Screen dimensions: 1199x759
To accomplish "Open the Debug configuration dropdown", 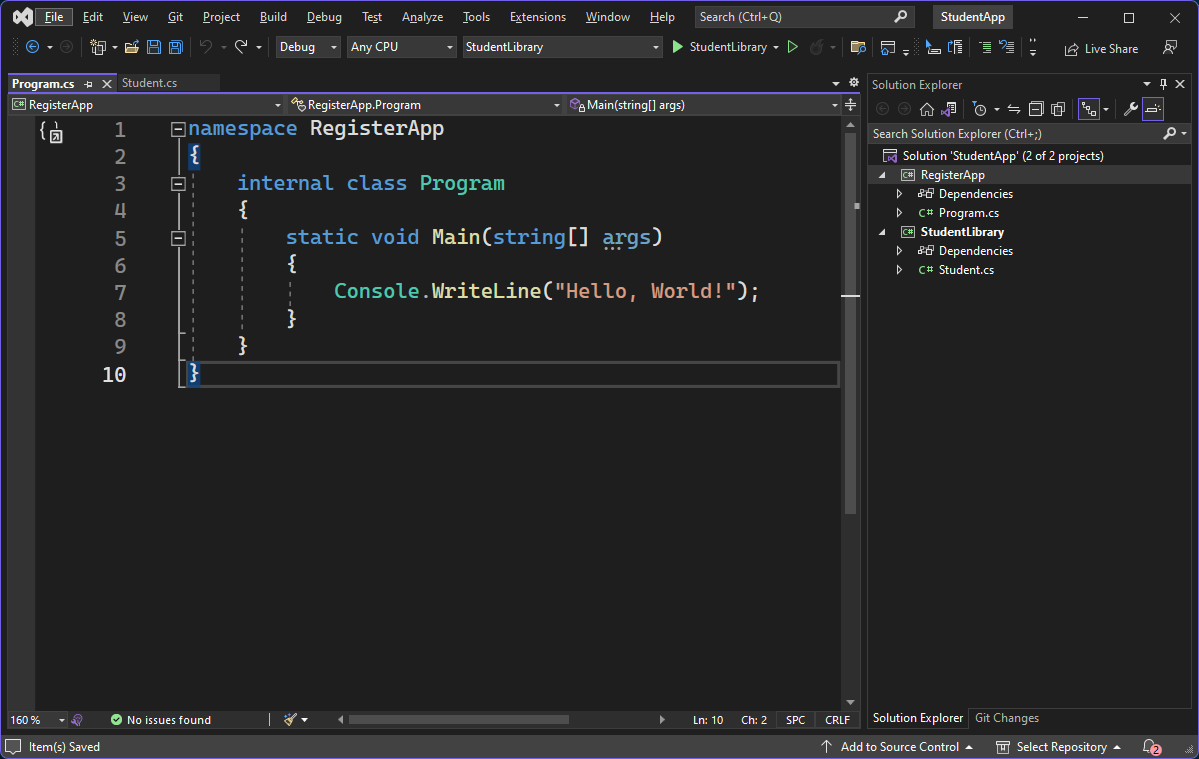I will tap(307, 47).
